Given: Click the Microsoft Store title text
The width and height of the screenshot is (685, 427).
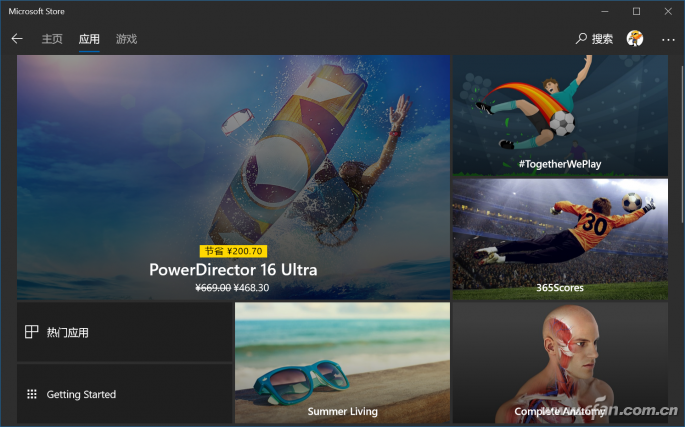Looking at the screenshot, I should point(37,11).
